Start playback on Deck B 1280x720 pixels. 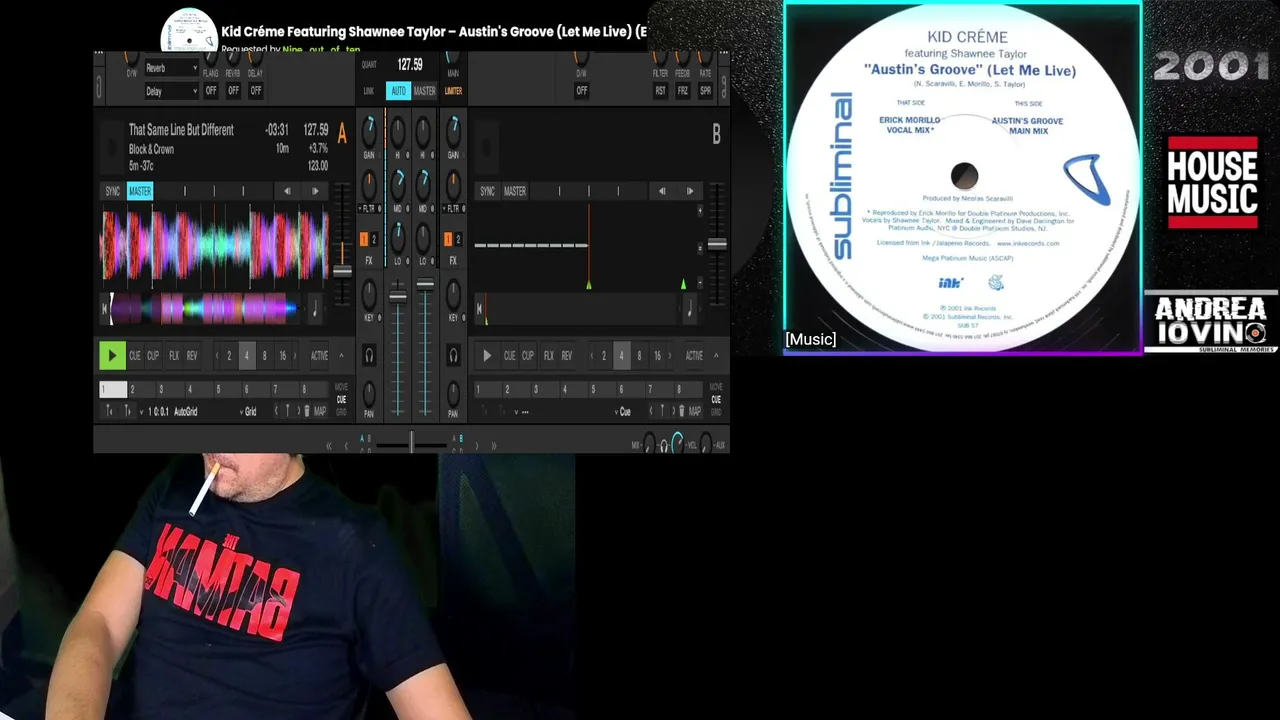(487, 355)
